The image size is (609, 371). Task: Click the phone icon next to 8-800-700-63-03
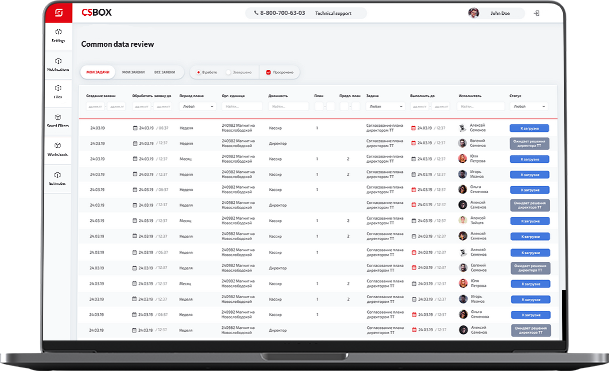256,13
